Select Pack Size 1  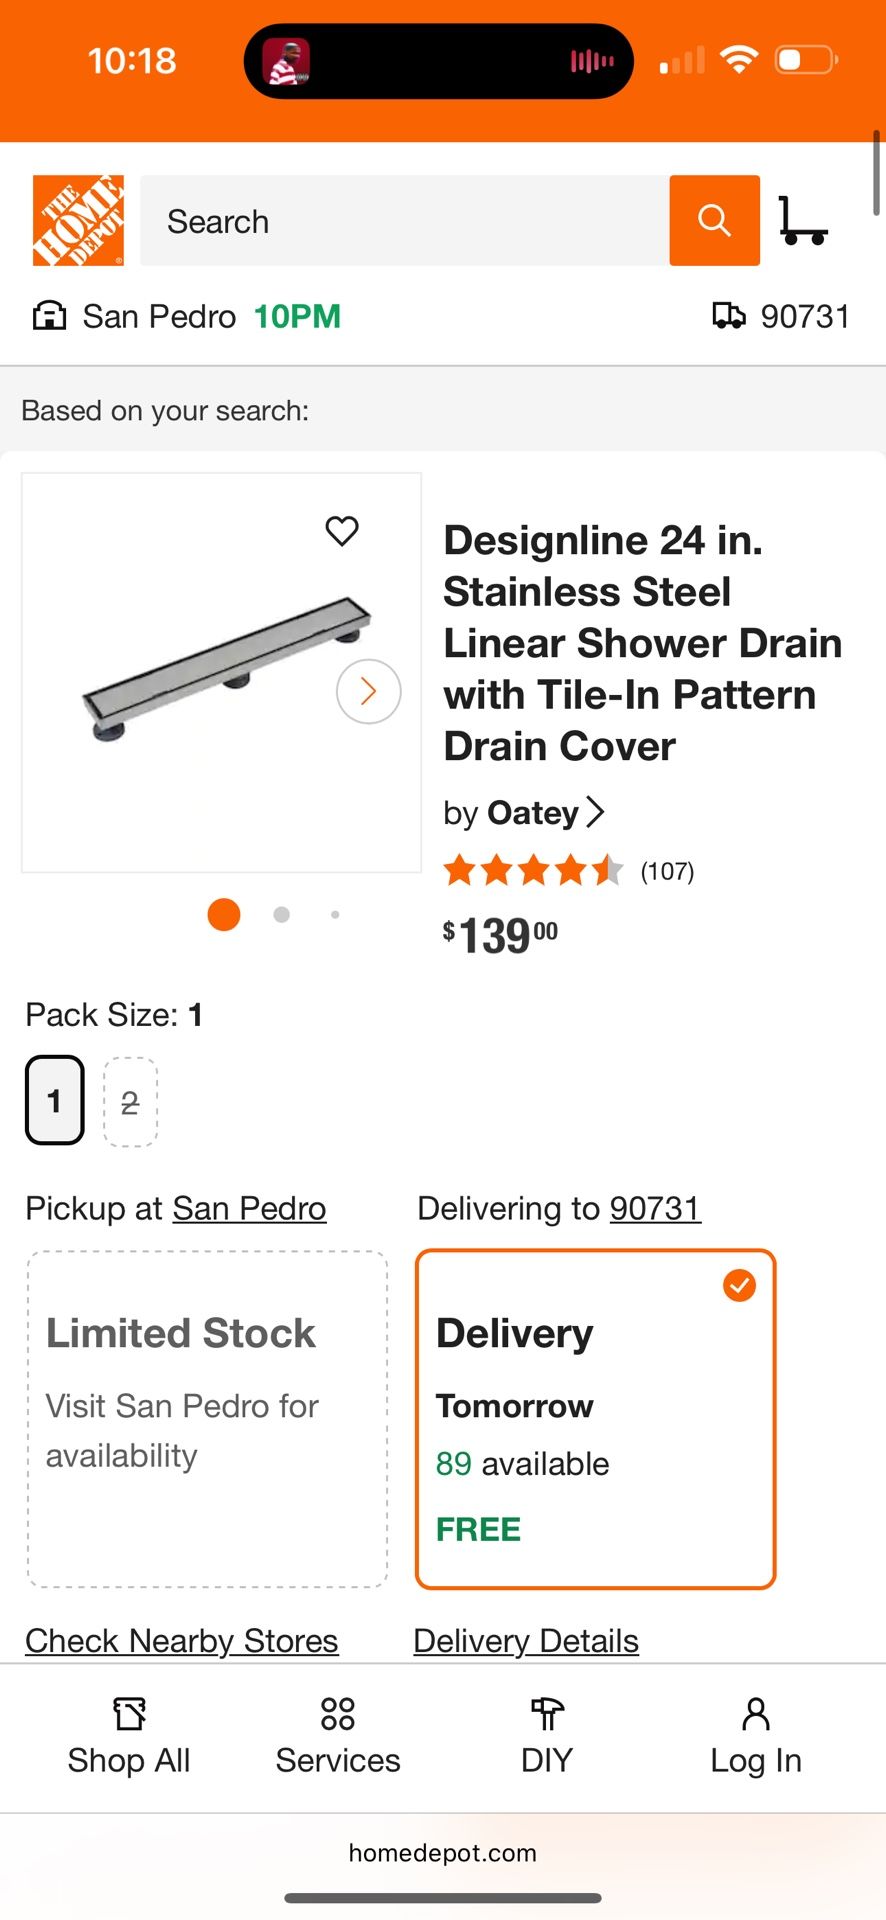coord(54,1100)
